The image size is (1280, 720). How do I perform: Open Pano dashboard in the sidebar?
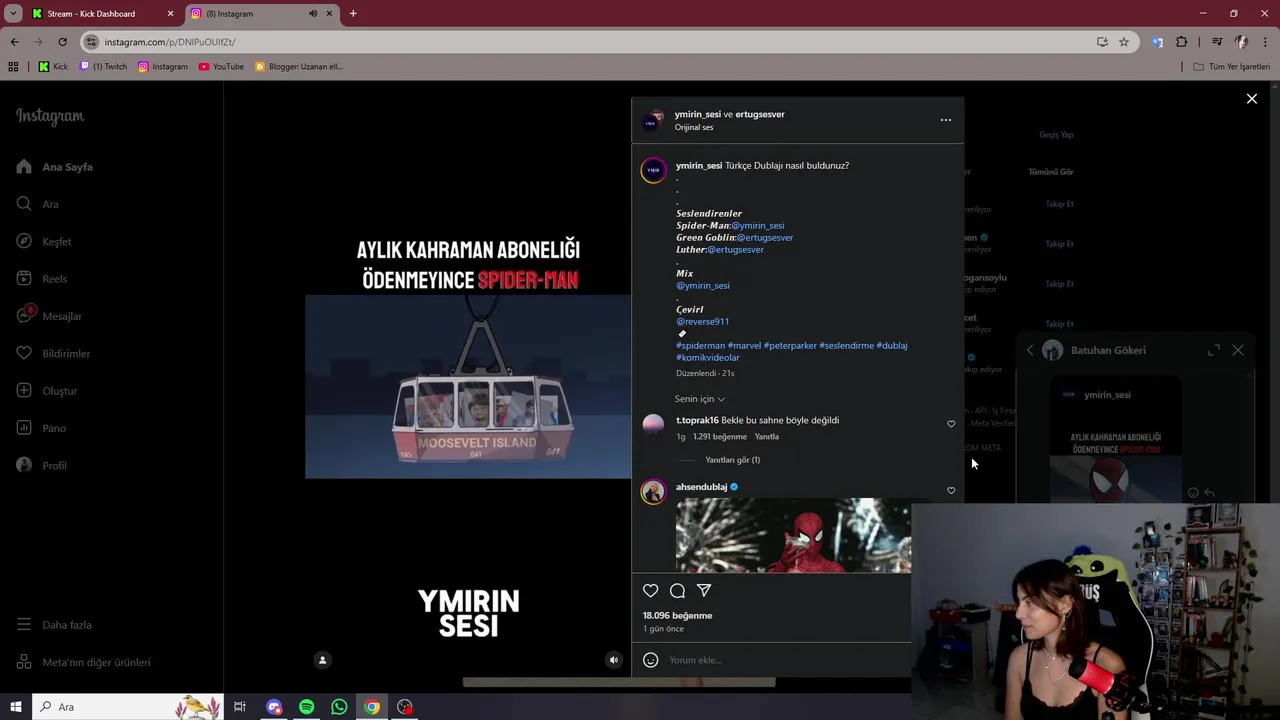pyautogui.click(x=41, y=428)
